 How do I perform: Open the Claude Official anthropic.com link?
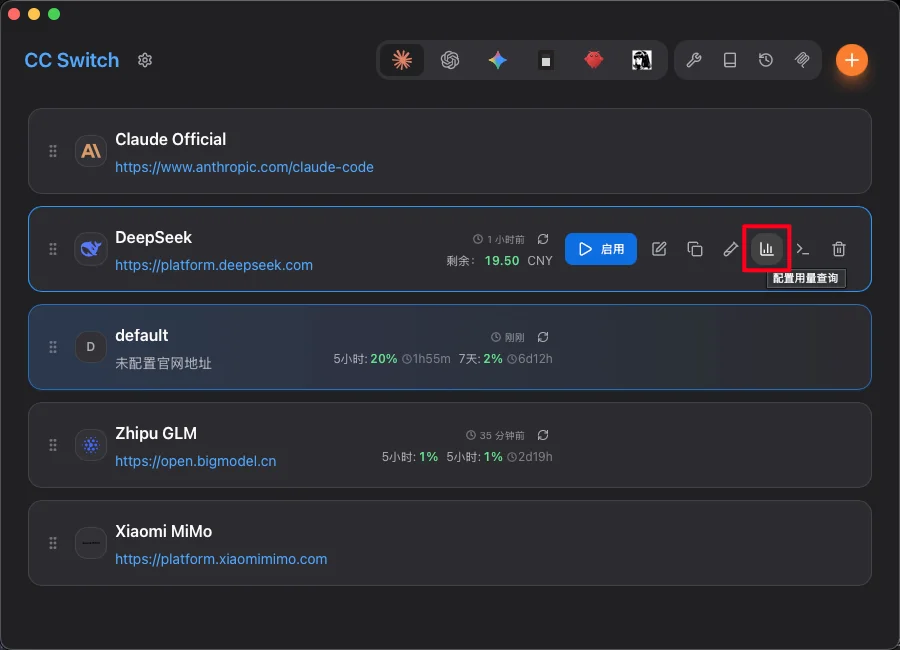(244, 167)
